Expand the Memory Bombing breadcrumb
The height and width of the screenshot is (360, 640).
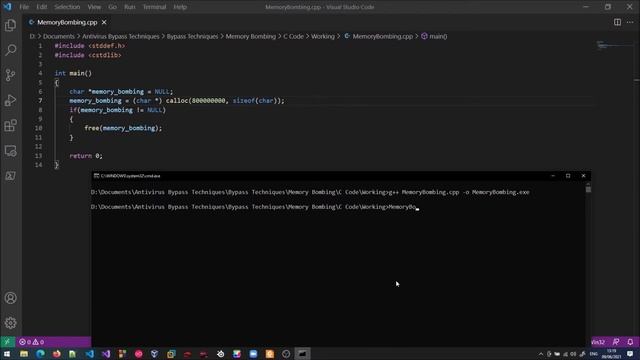pyautogui.click(x=251, y=36)
